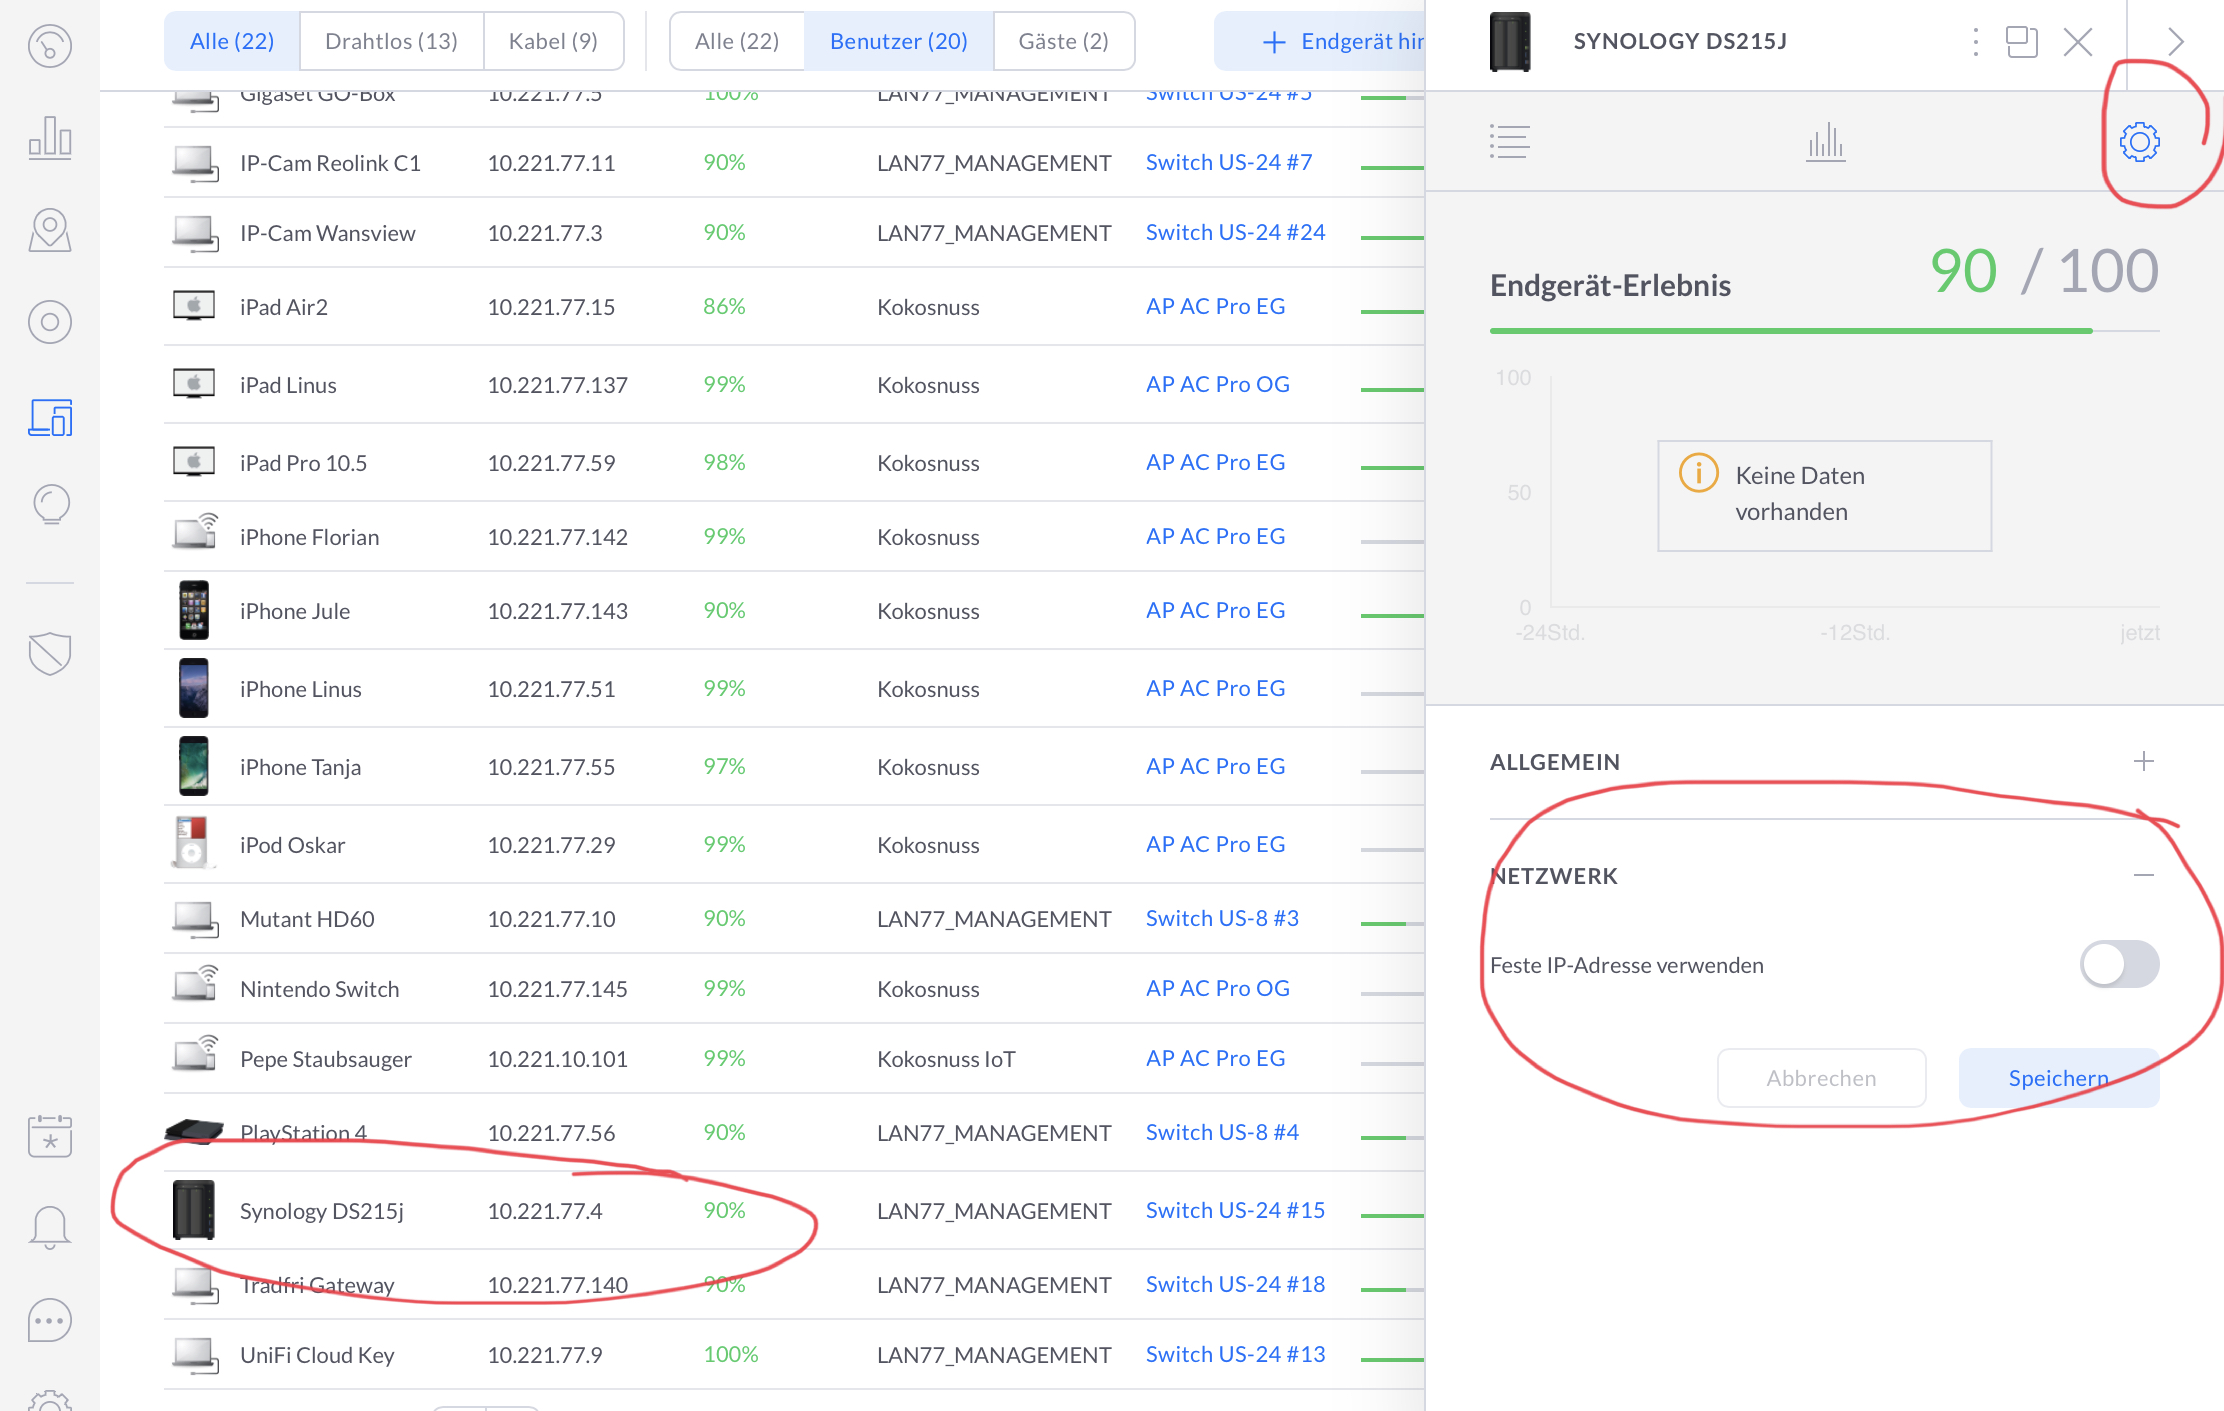Click the Speichern button
The image size is (2224, 1411).
tap(2058, 1078)
